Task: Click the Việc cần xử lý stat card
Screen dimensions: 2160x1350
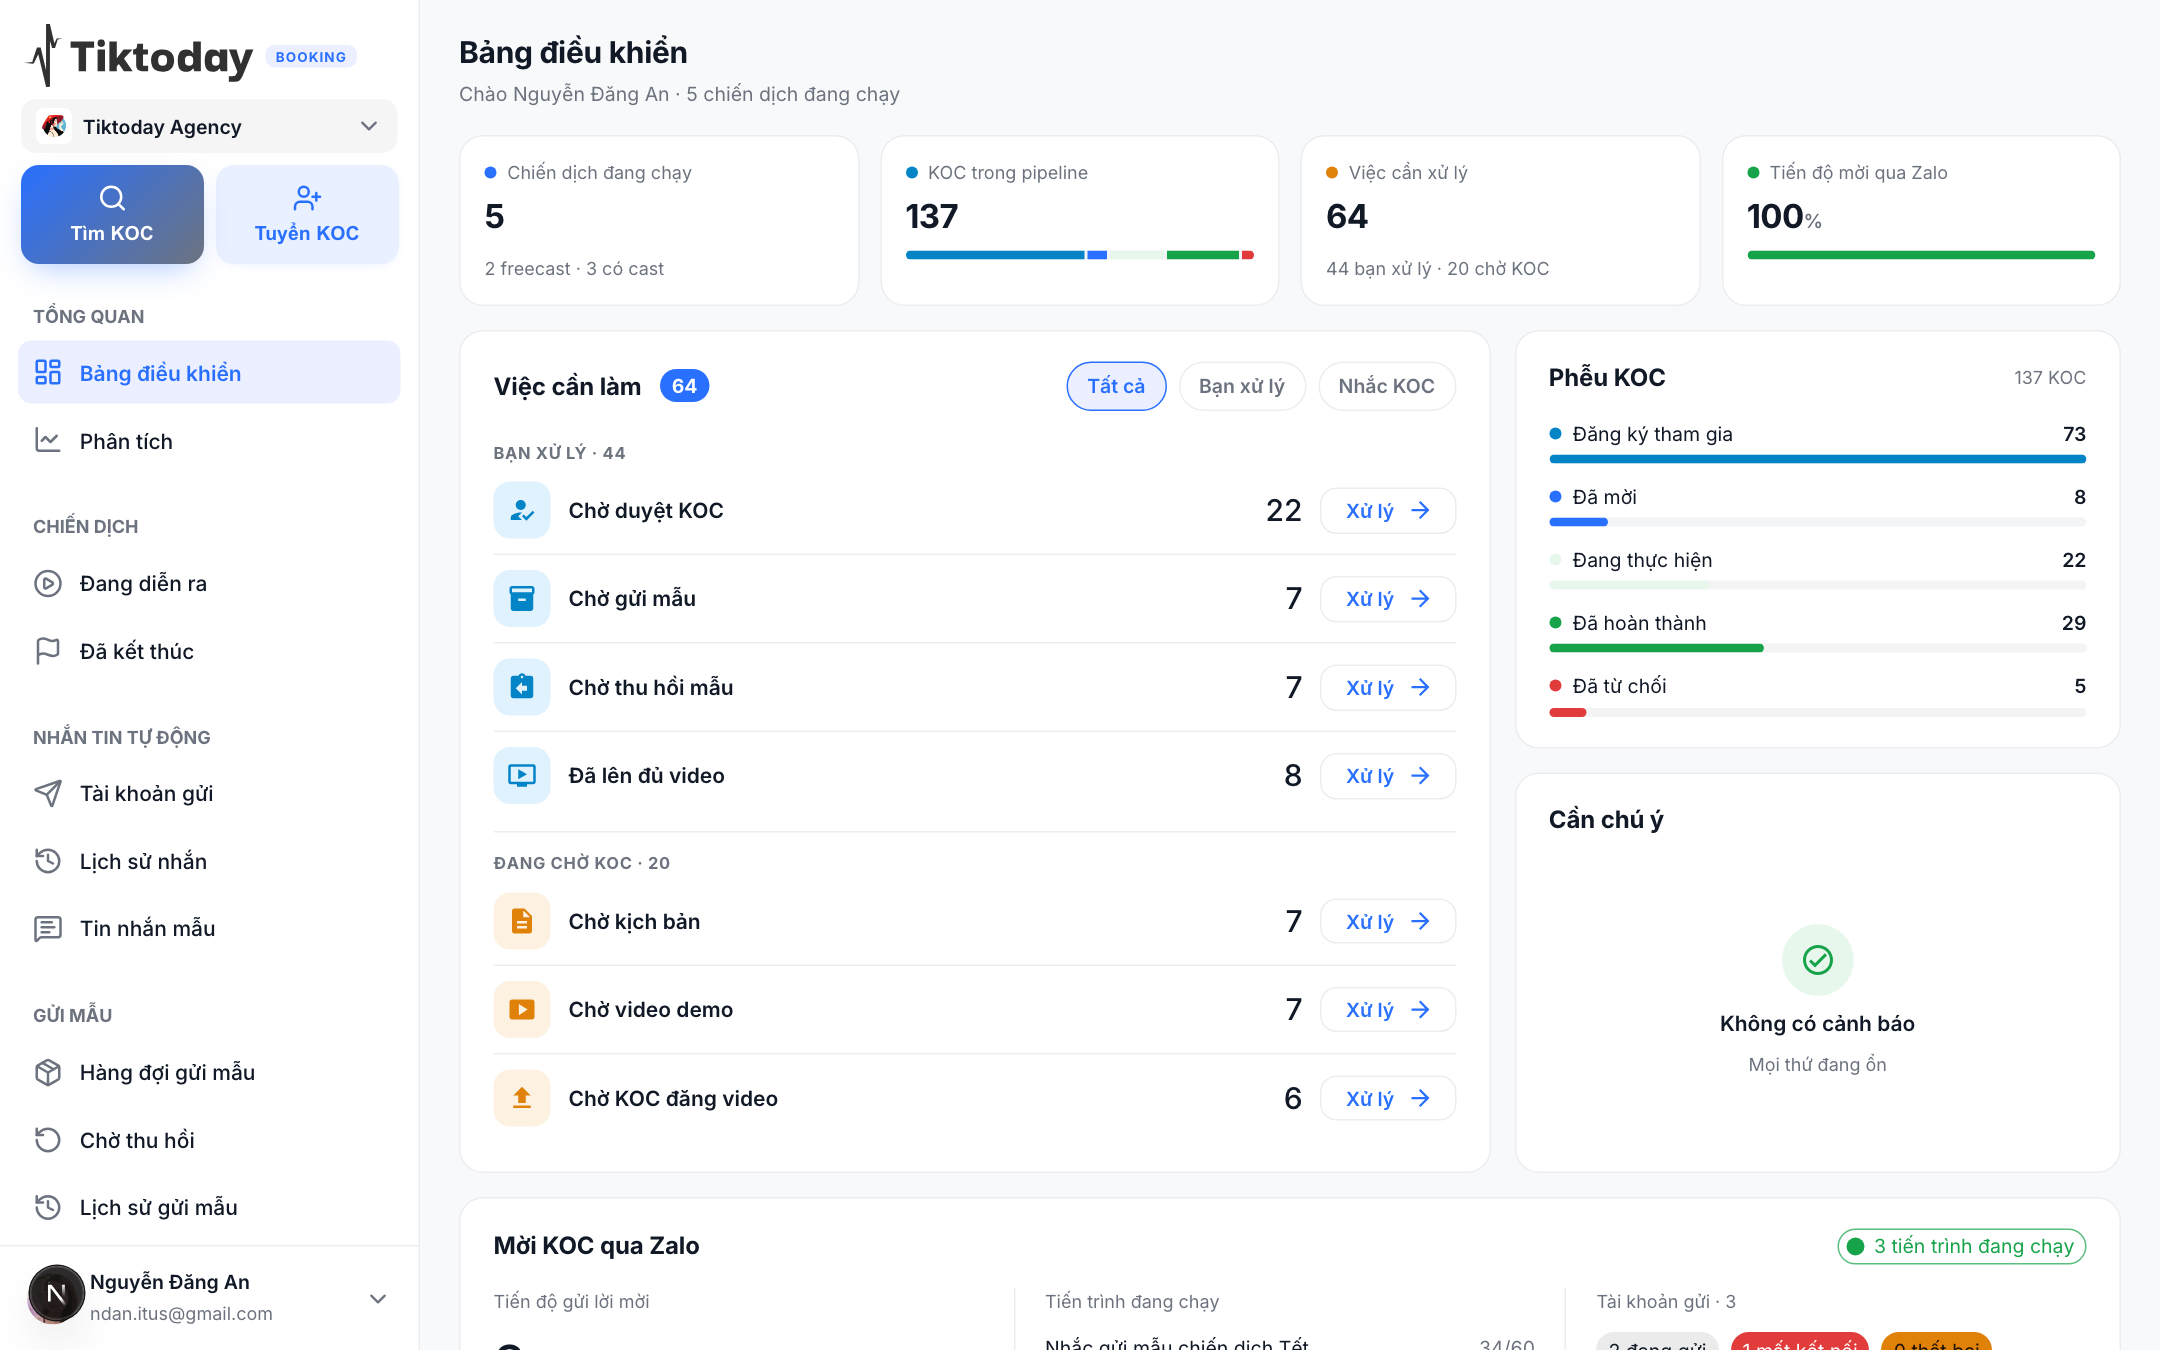Action: [1500, 220]
